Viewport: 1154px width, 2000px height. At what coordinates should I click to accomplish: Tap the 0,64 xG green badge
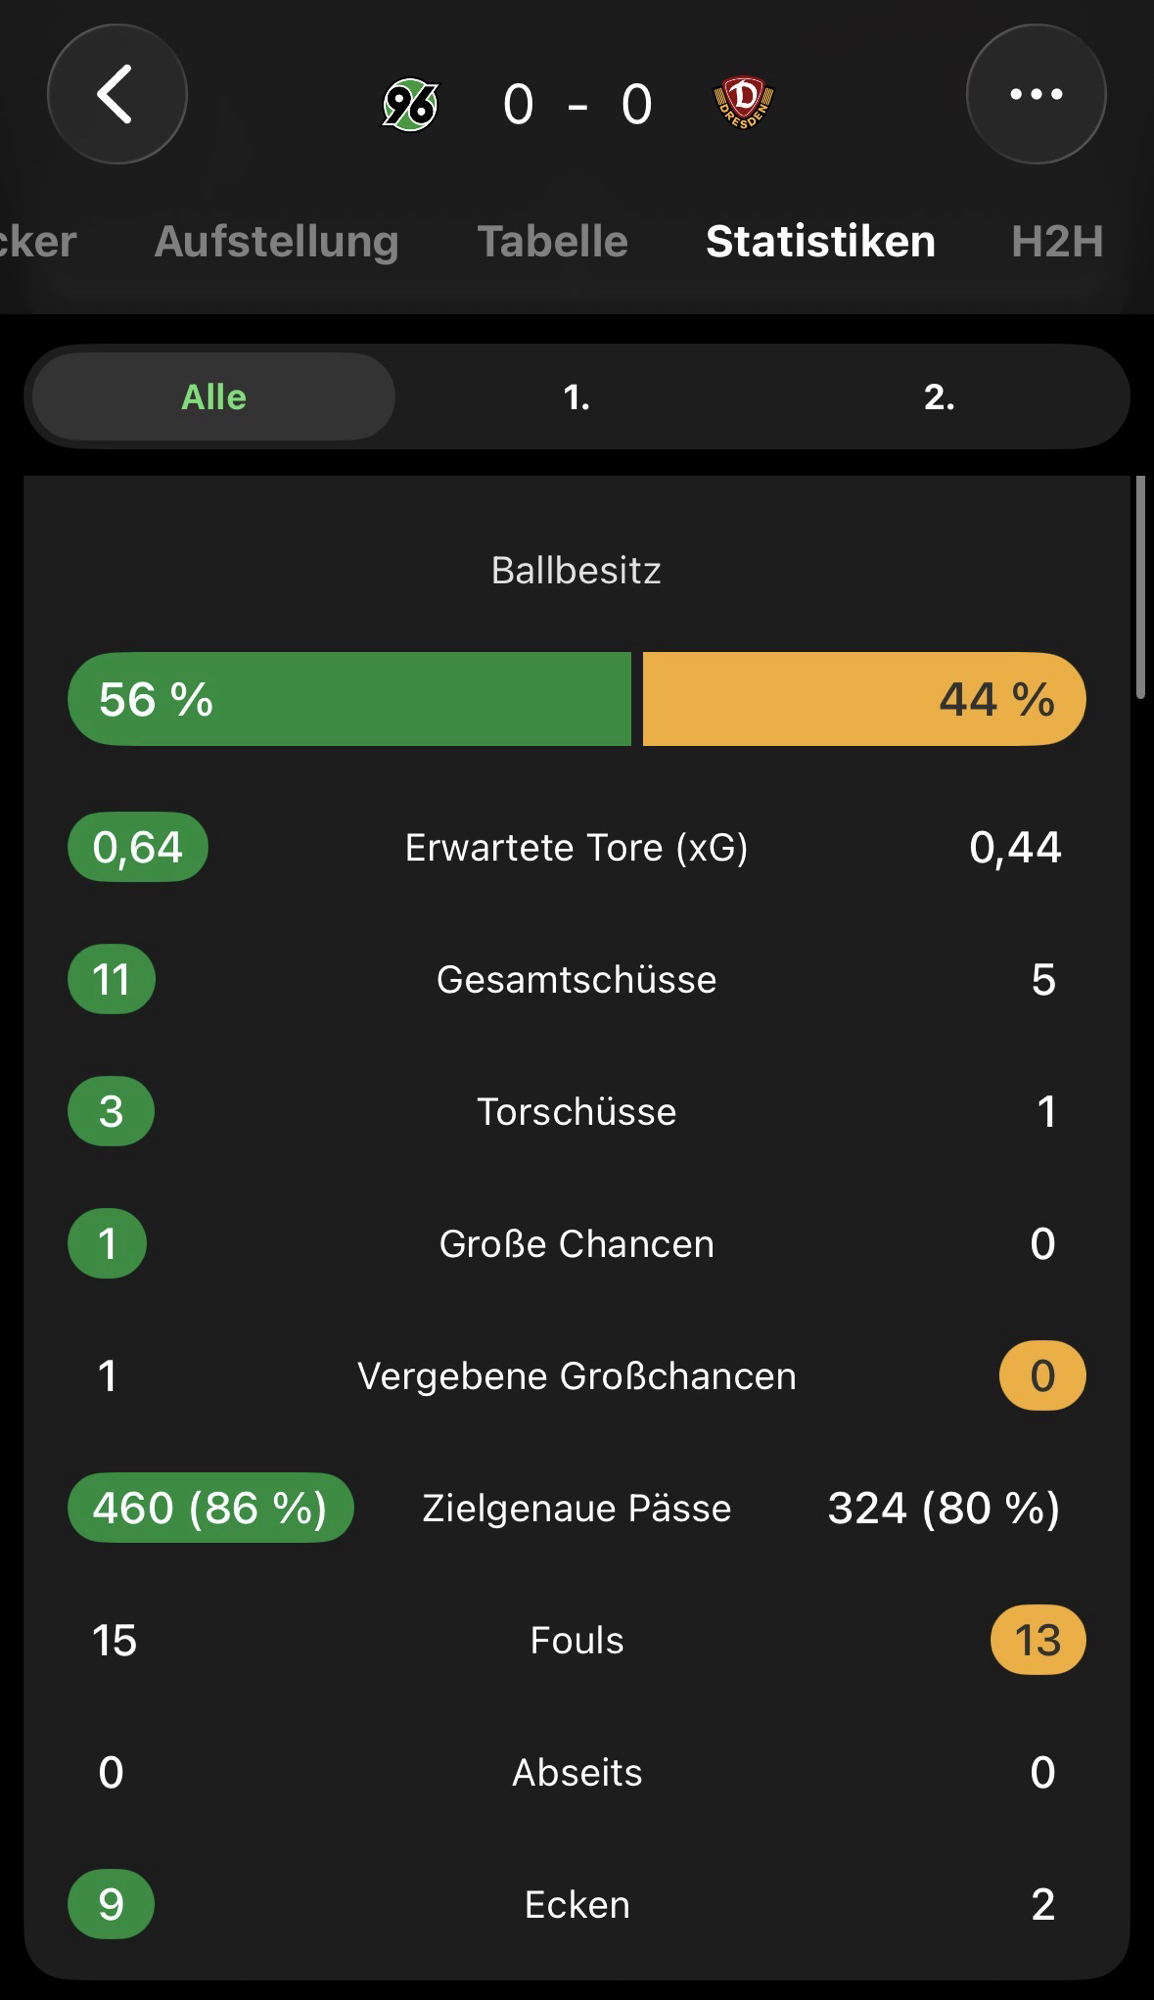pos(138,848)
